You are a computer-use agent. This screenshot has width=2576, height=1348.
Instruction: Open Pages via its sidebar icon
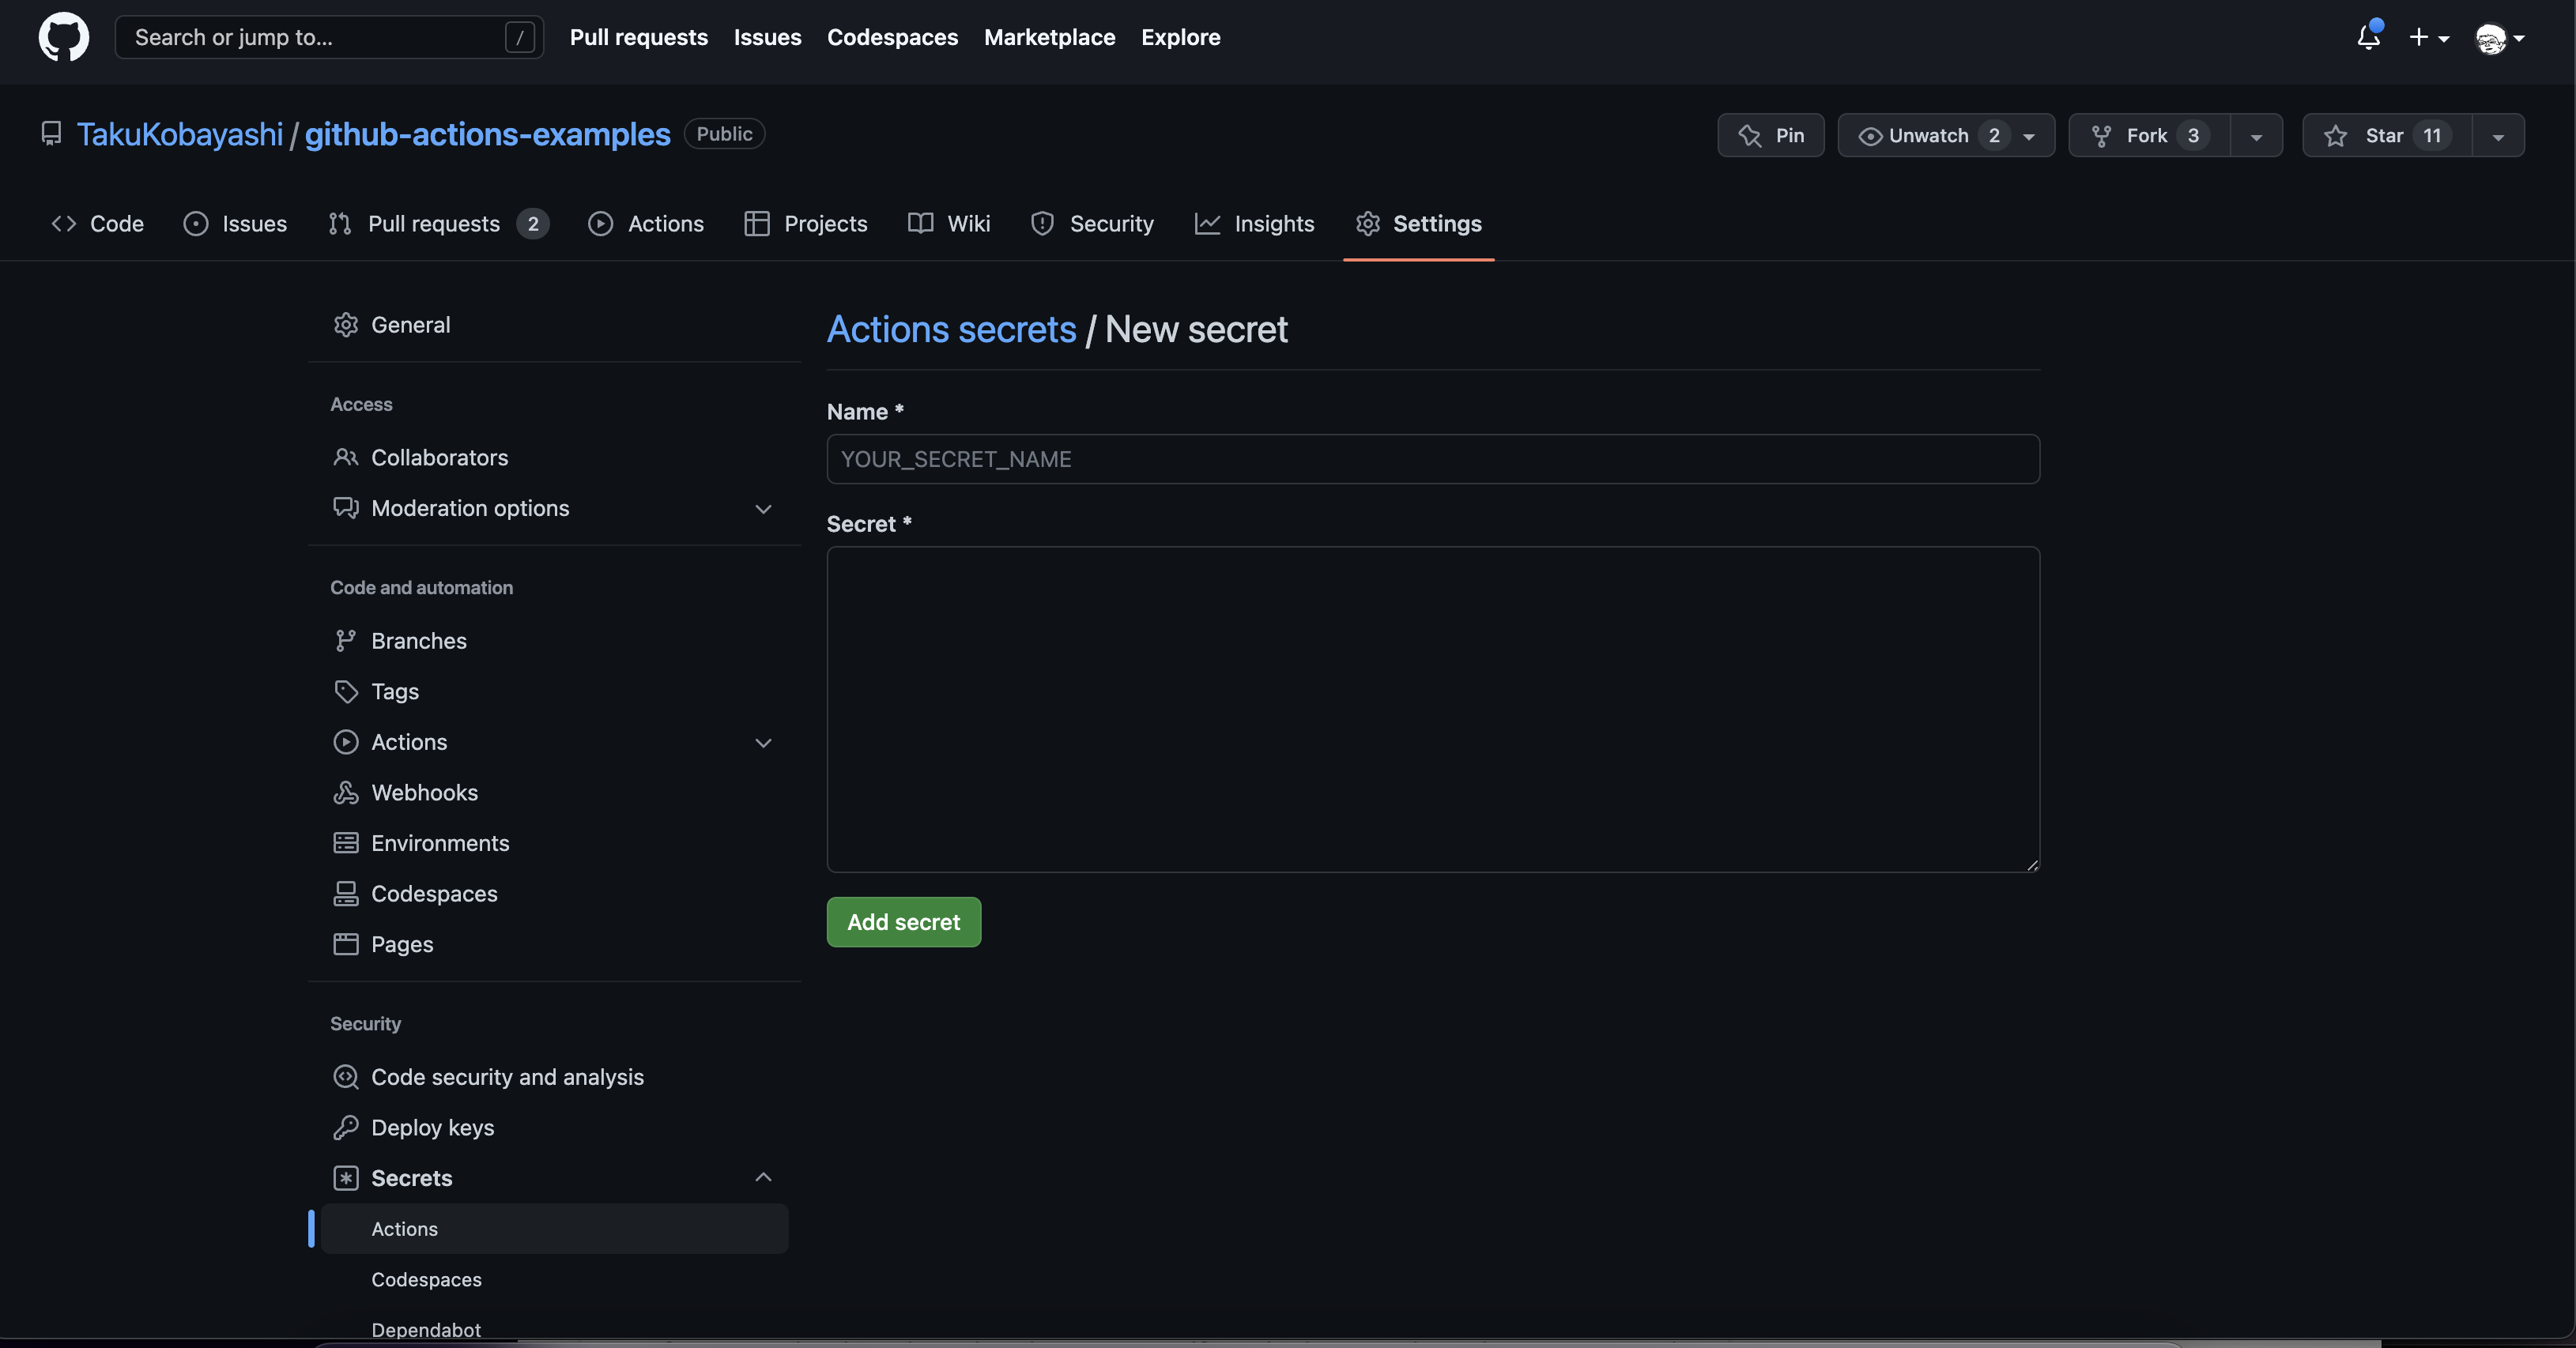click(345, 944)
